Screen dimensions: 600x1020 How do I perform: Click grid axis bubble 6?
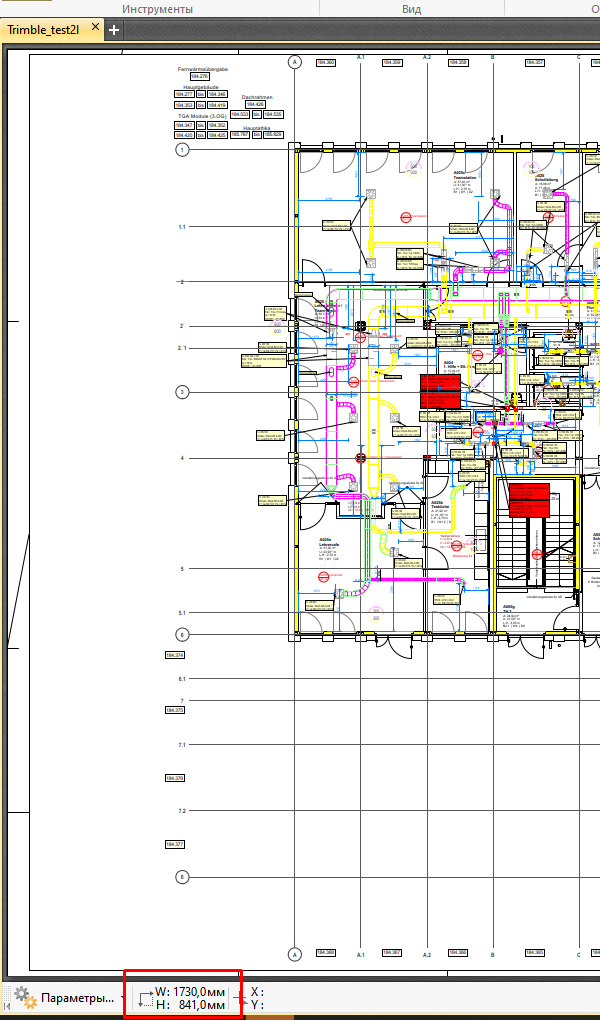click(x=182, y=635)
